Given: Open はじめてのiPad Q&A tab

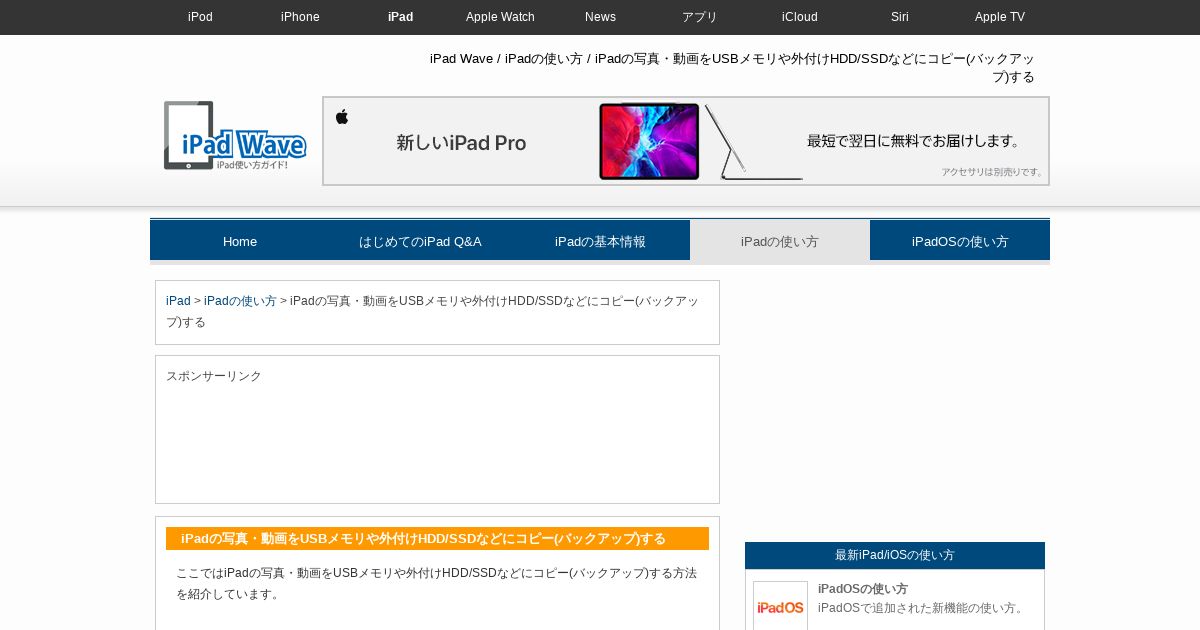Looking at the screenshot, I should click(x=420, y=241).
